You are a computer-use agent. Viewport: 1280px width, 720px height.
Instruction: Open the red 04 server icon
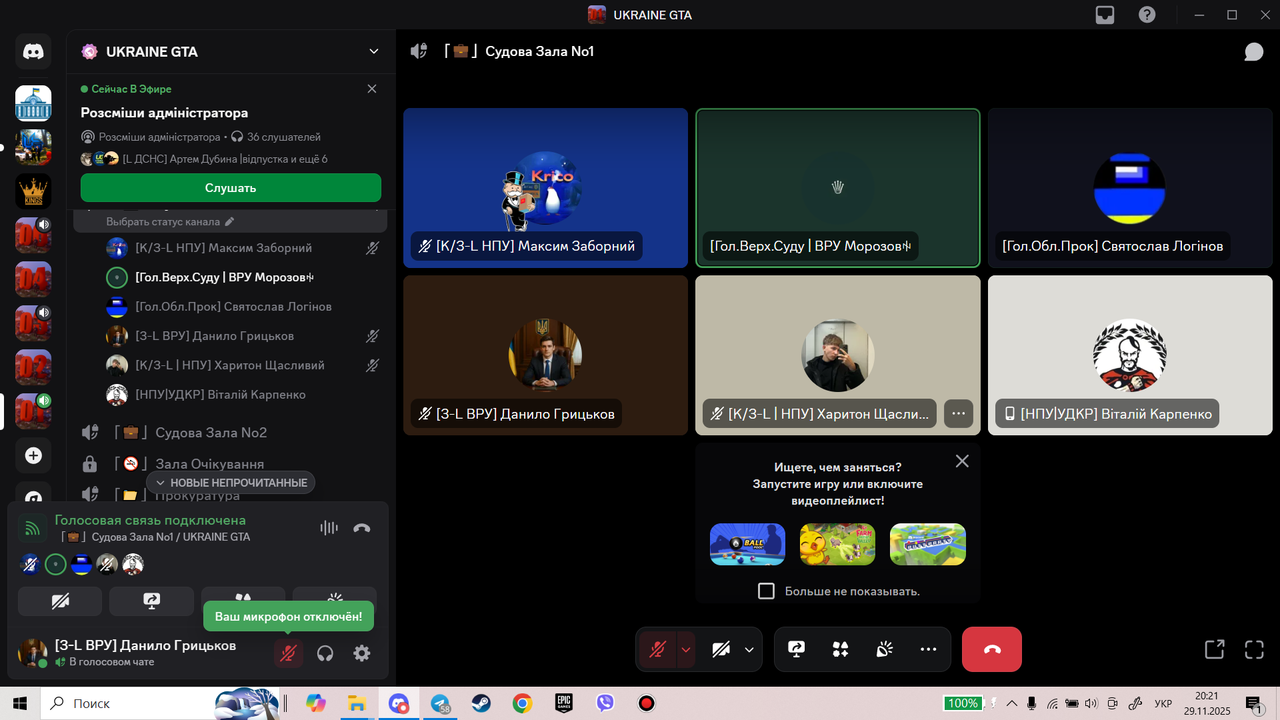tap(33, 279)
